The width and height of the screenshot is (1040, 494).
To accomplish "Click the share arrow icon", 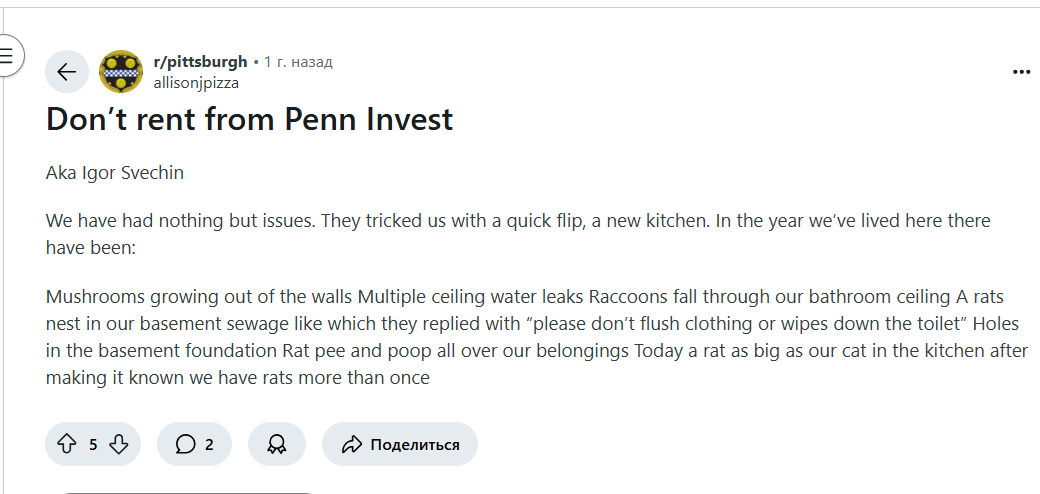I will pyautogui.click(x=351, y=444).
